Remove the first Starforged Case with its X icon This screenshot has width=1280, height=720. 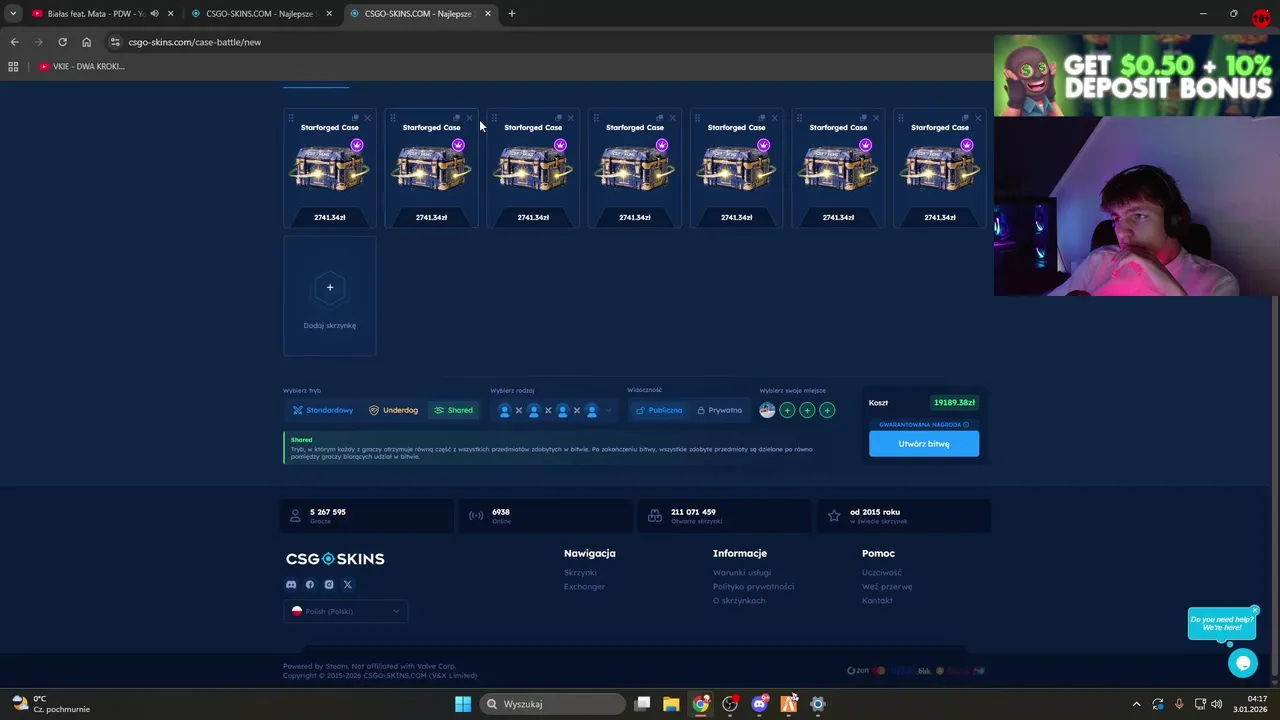(x=367, y=118)
